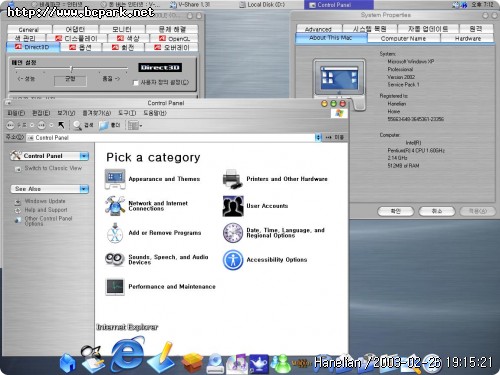The width and height of the screenshot is (500, 375).
Task: Click 확인 button in System Properties
Action: coord(396,211)
